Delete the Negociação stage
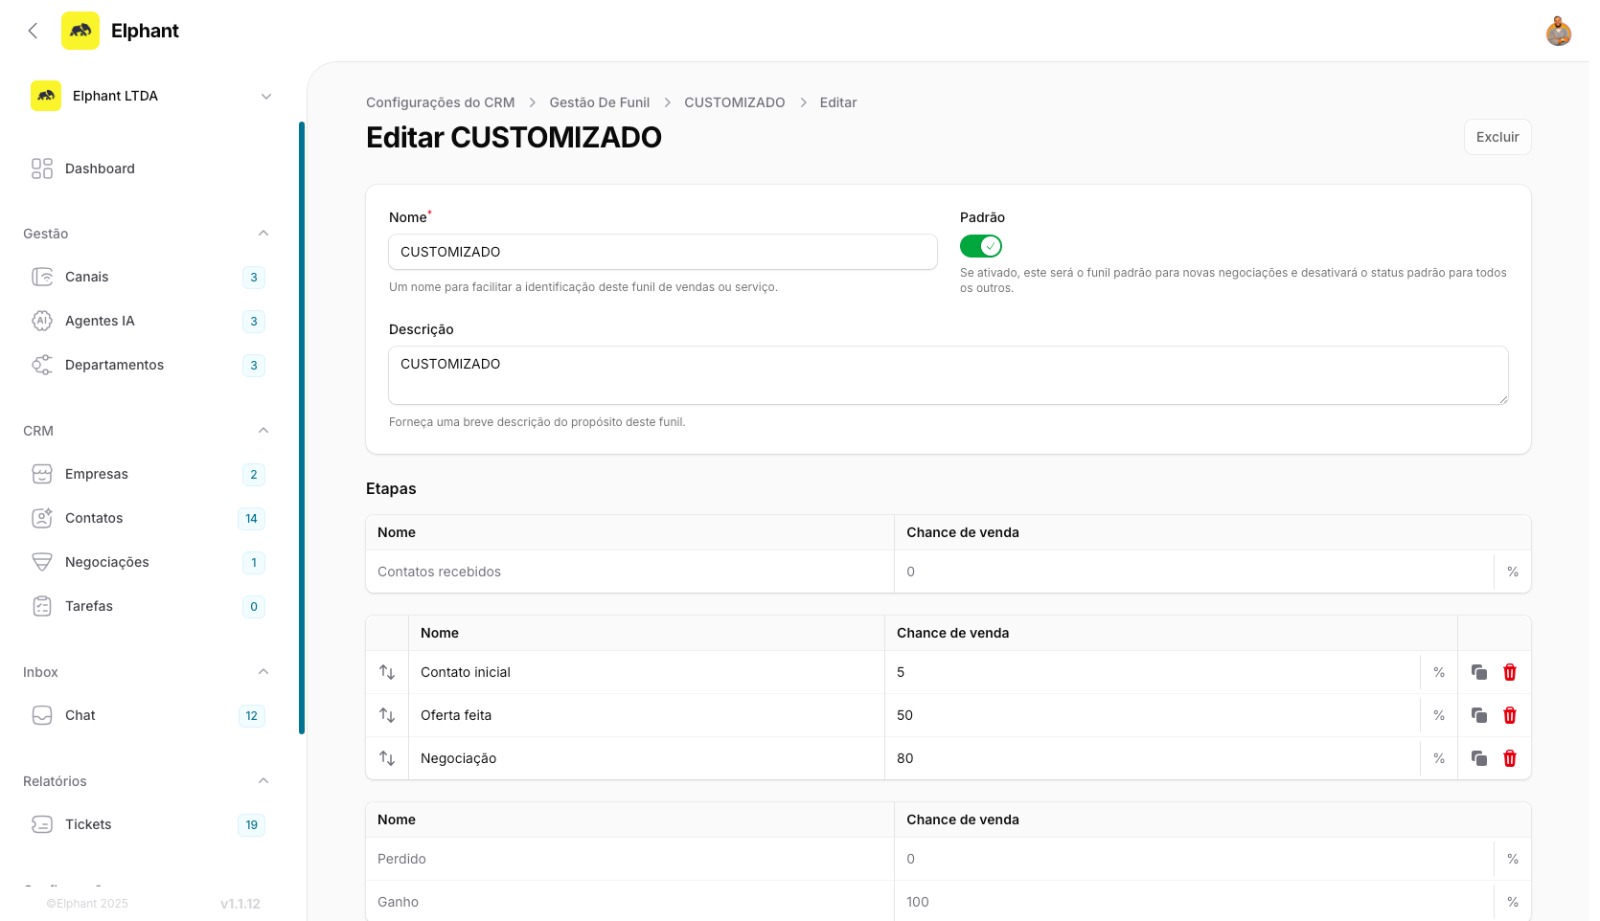1600x921 pixels. point(1508,758)
